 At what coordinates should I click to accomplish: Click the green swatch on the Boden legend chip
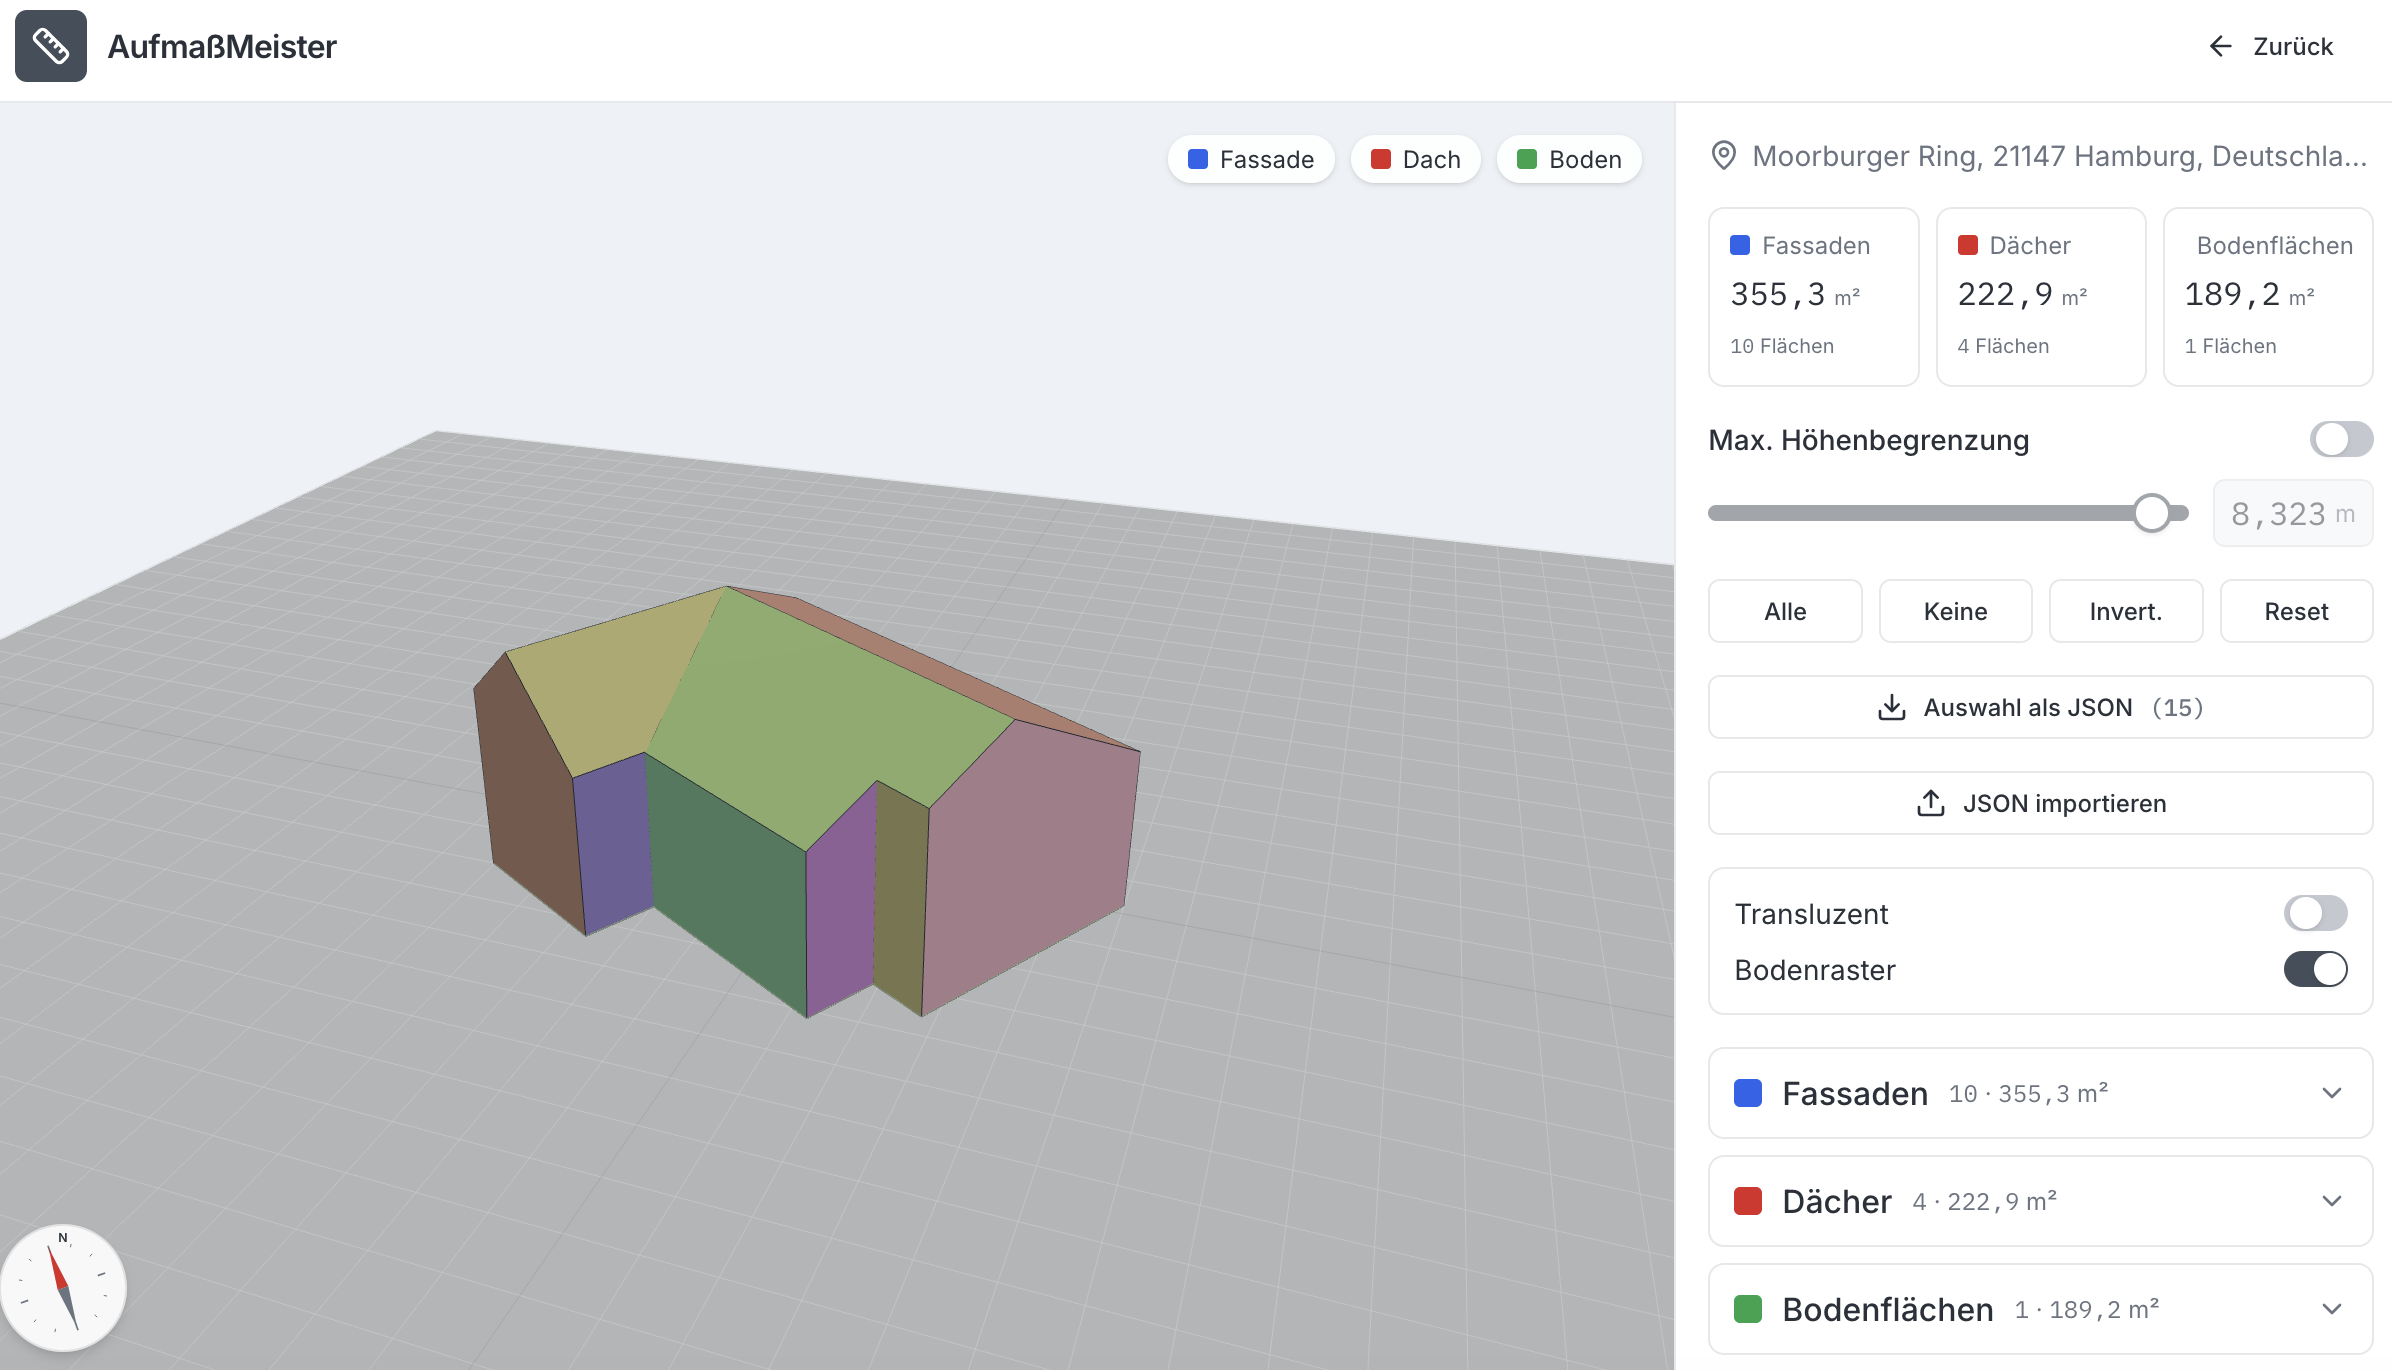1527,159
